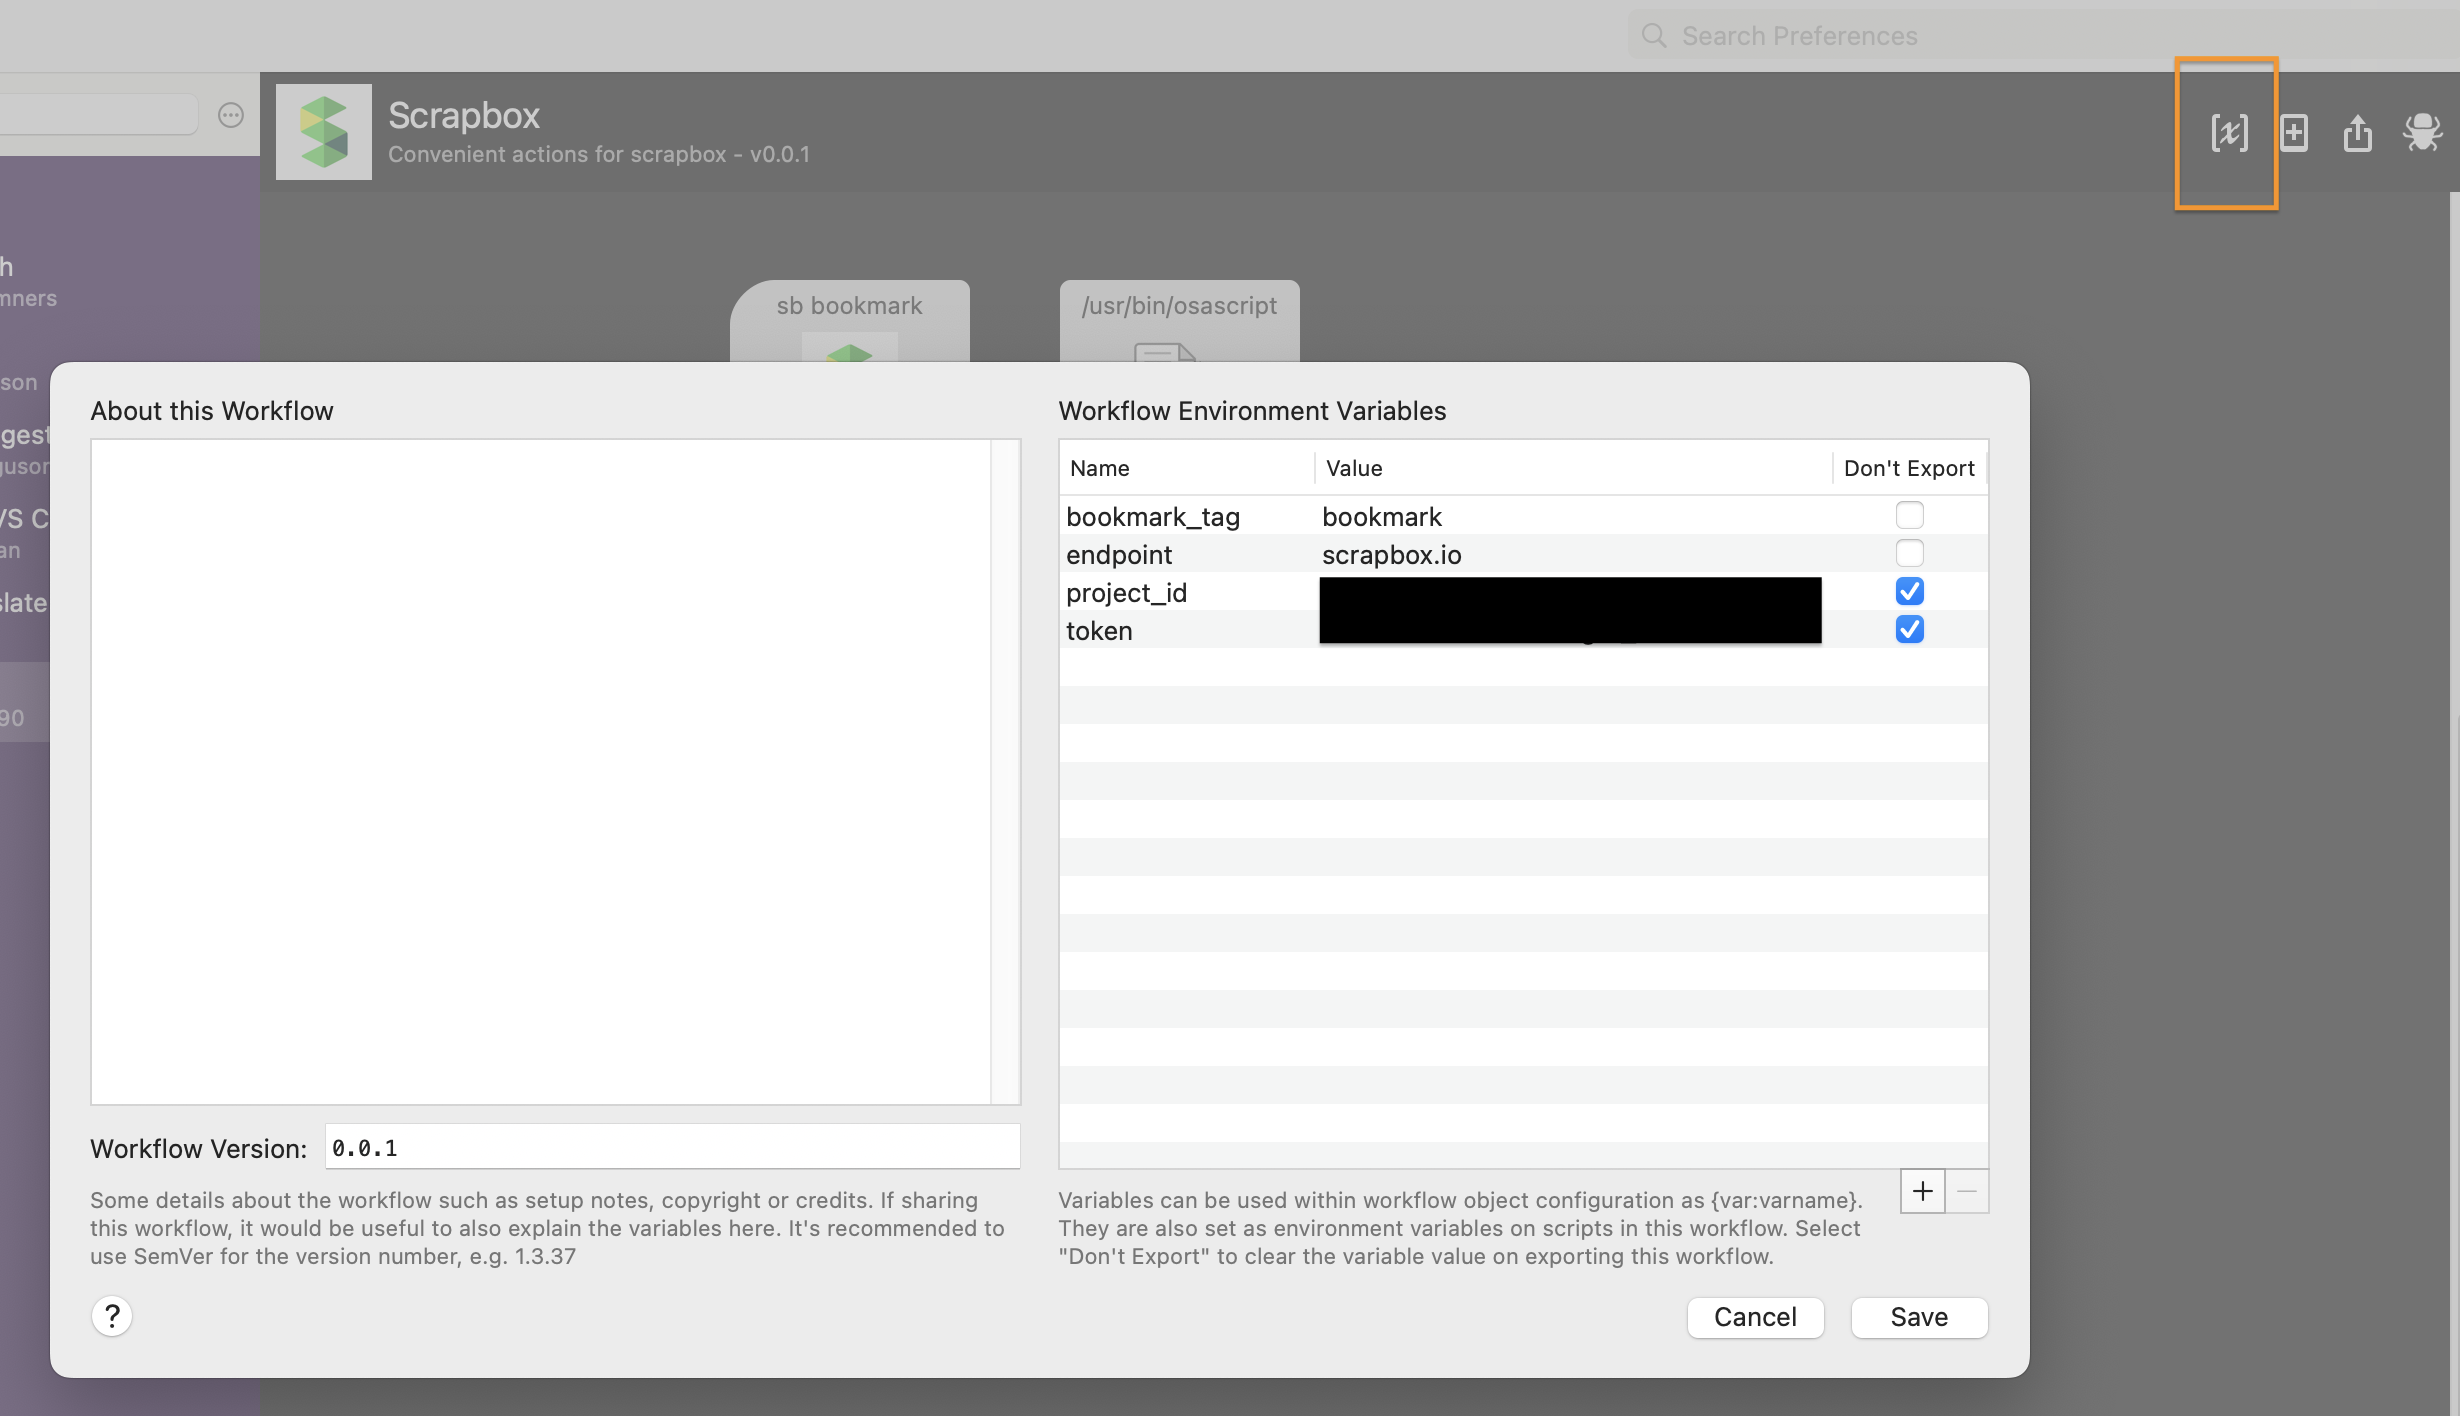Enable Don't Export for bookmark_tag
Screen dimensions: 2460x1416
tap(1909, 516)
